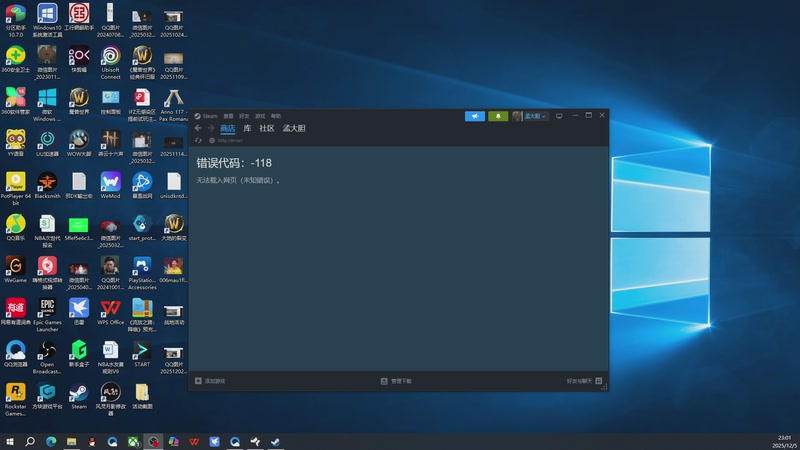The image size is (800, 450).
Task: Open the 游戏 menu in Steam
Action: pos(260,116)
